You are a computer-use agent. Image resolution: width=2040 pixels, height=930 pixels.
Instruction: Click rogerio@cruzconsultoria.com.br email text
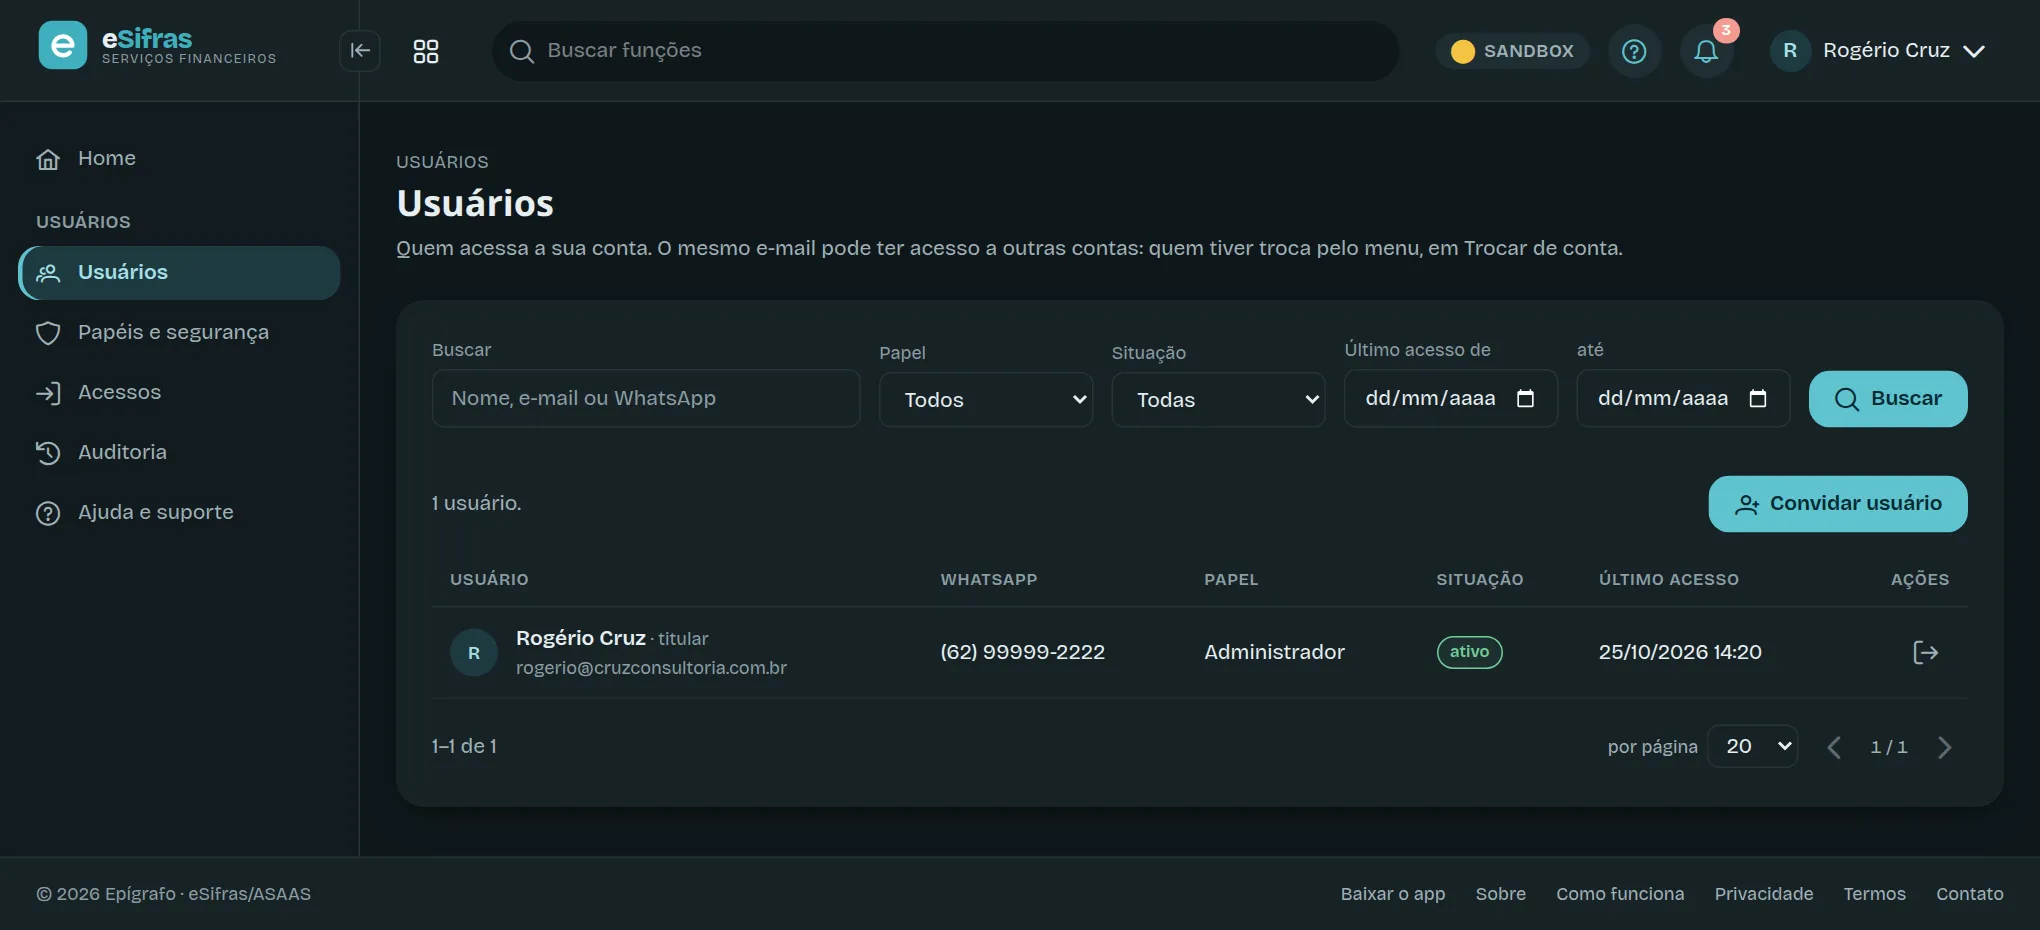(651, 668)
